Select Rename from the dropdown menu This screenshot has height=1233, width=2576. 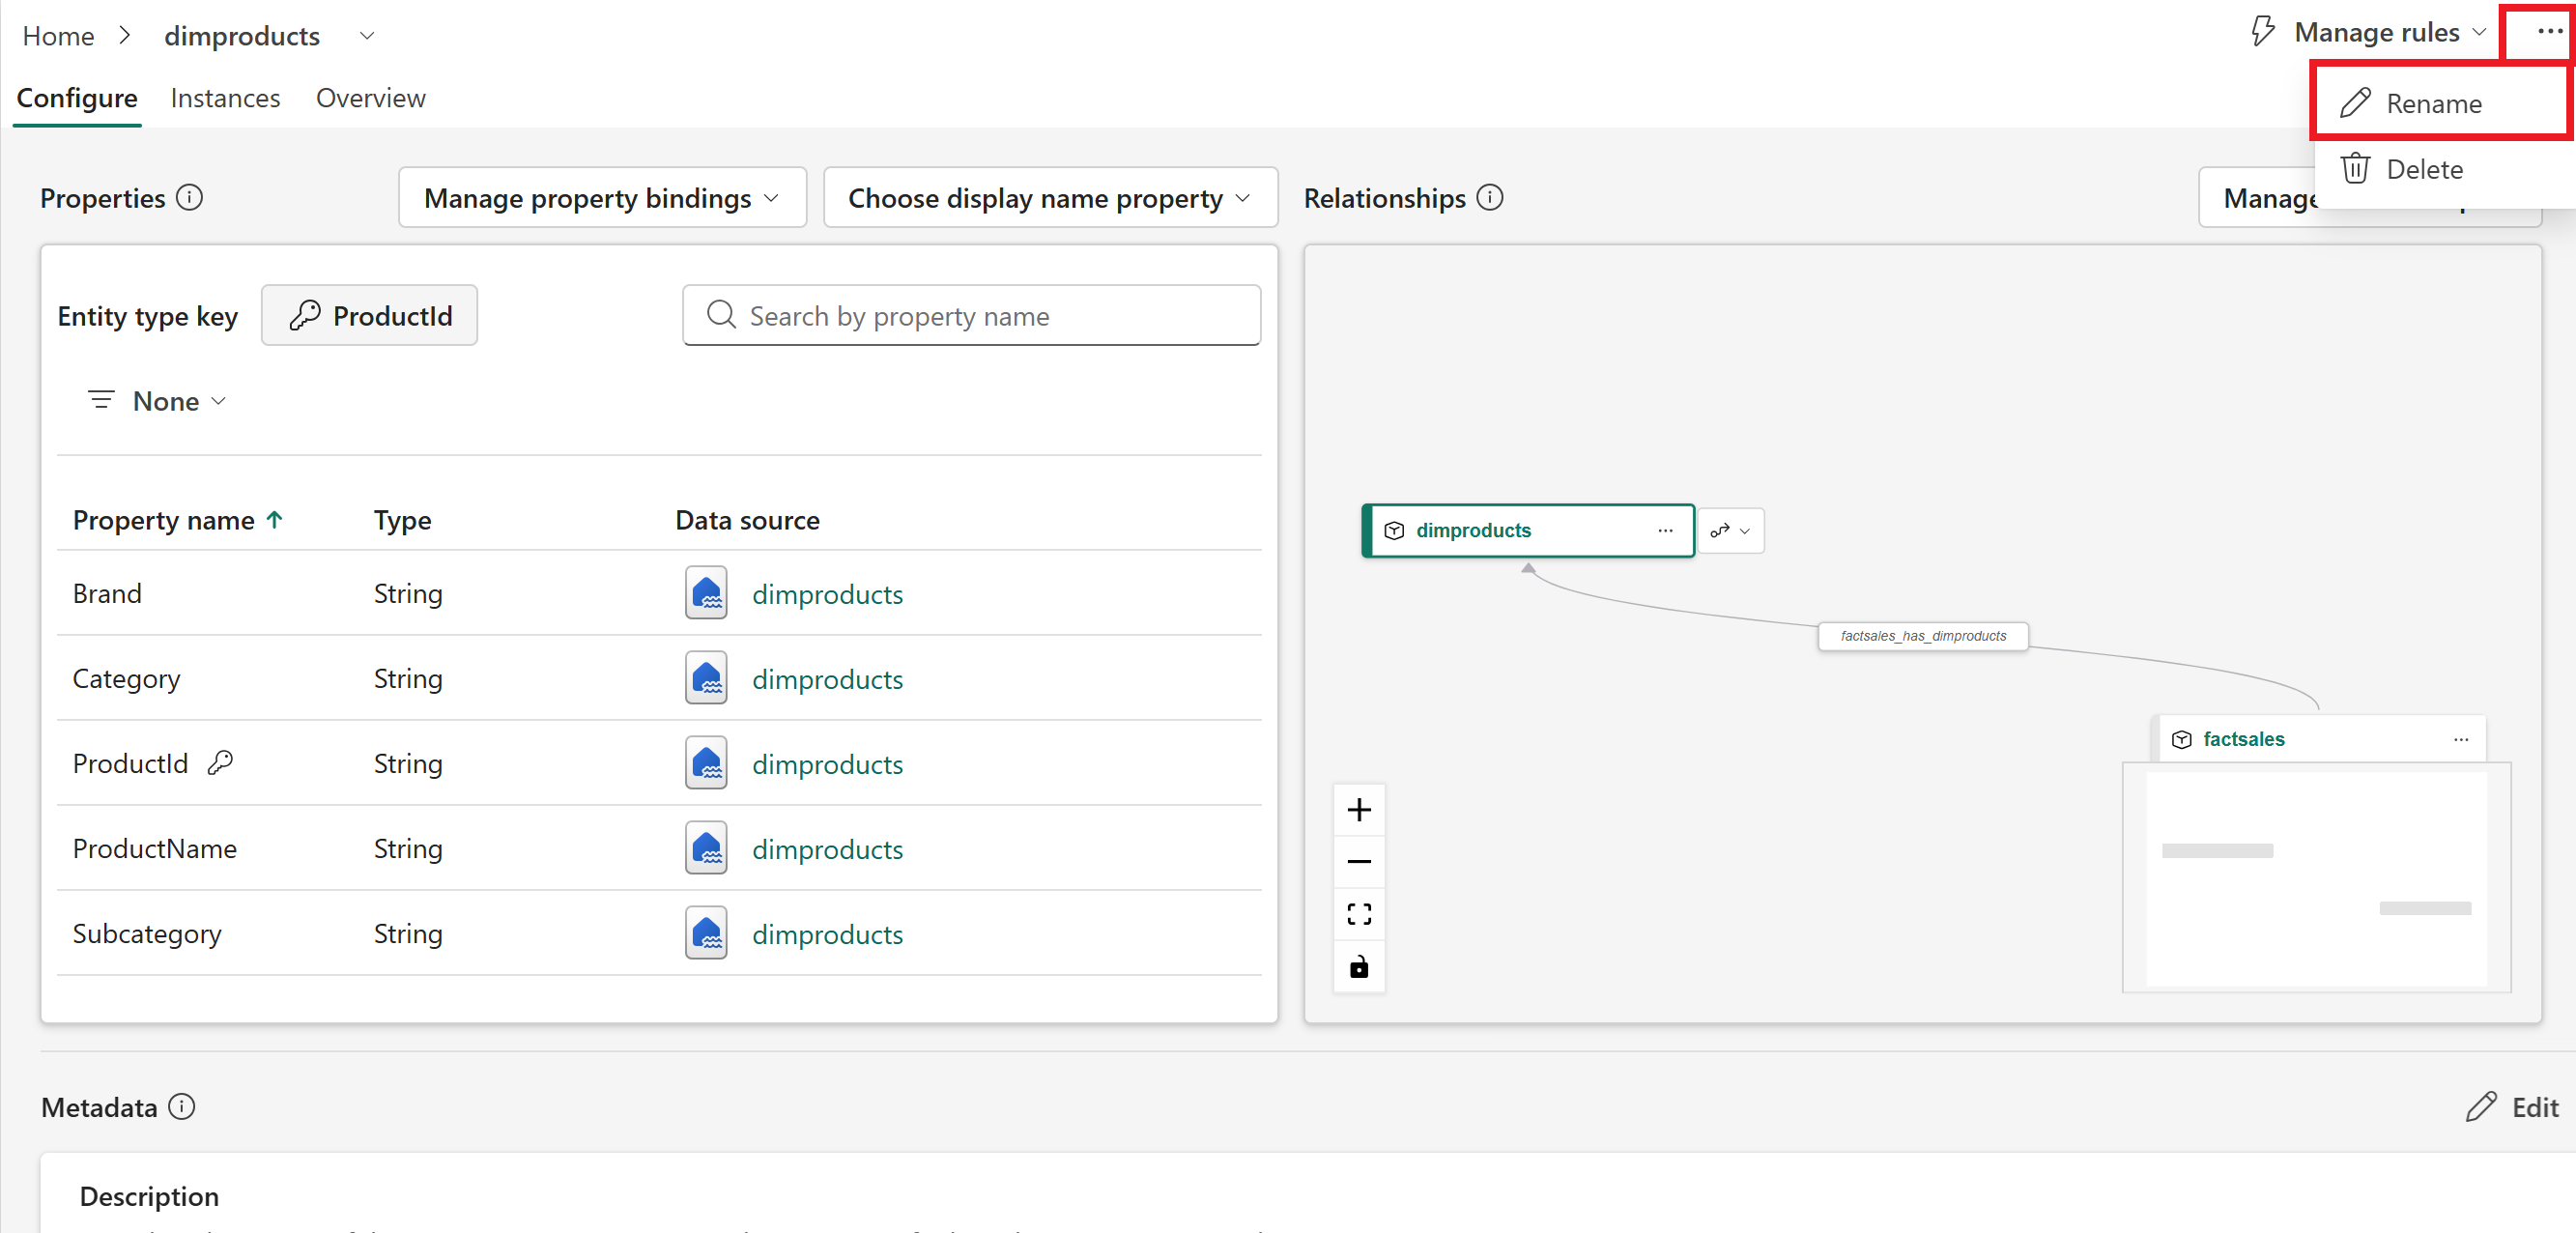point(2440,103)
